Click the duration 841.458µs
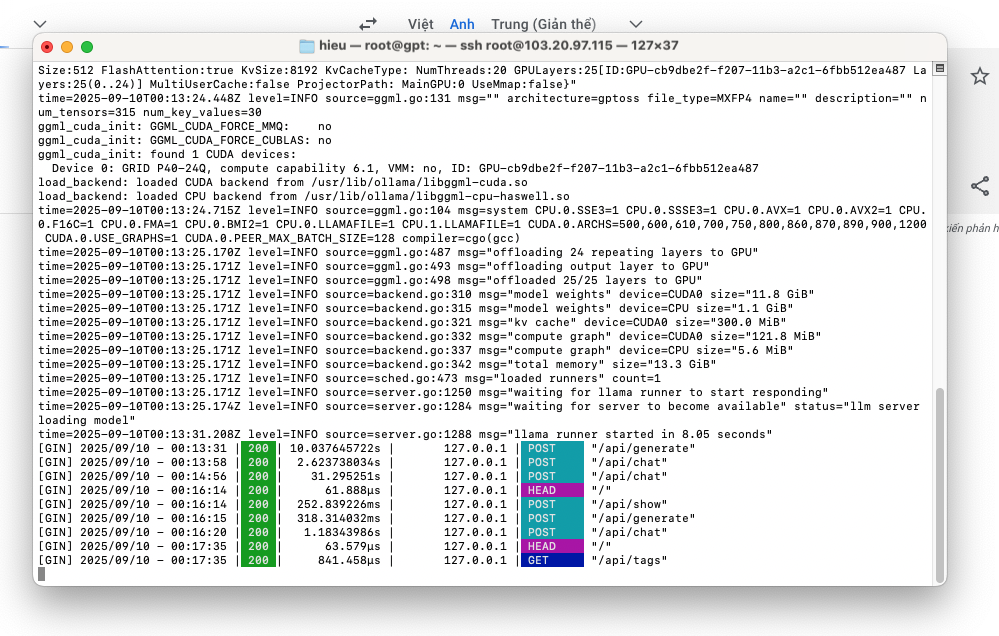The image size is (999, 636). pos(349,560)
